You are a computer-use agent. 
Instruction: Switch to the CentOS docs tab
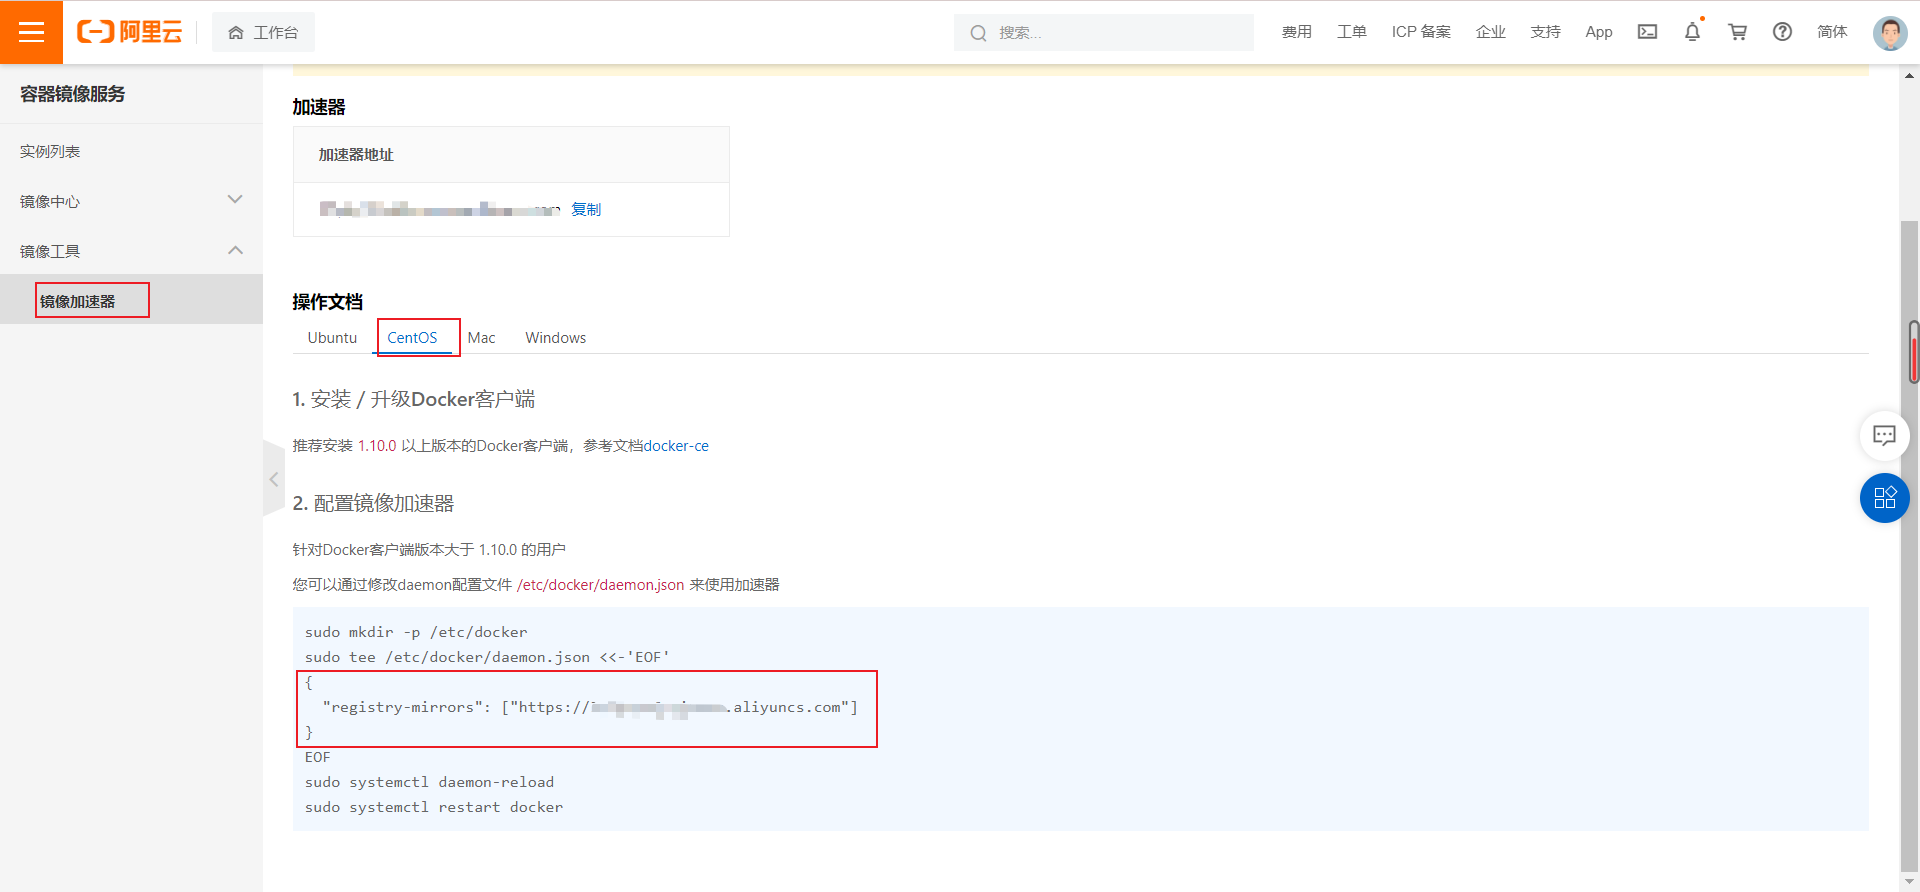click(x=412, y=338)
